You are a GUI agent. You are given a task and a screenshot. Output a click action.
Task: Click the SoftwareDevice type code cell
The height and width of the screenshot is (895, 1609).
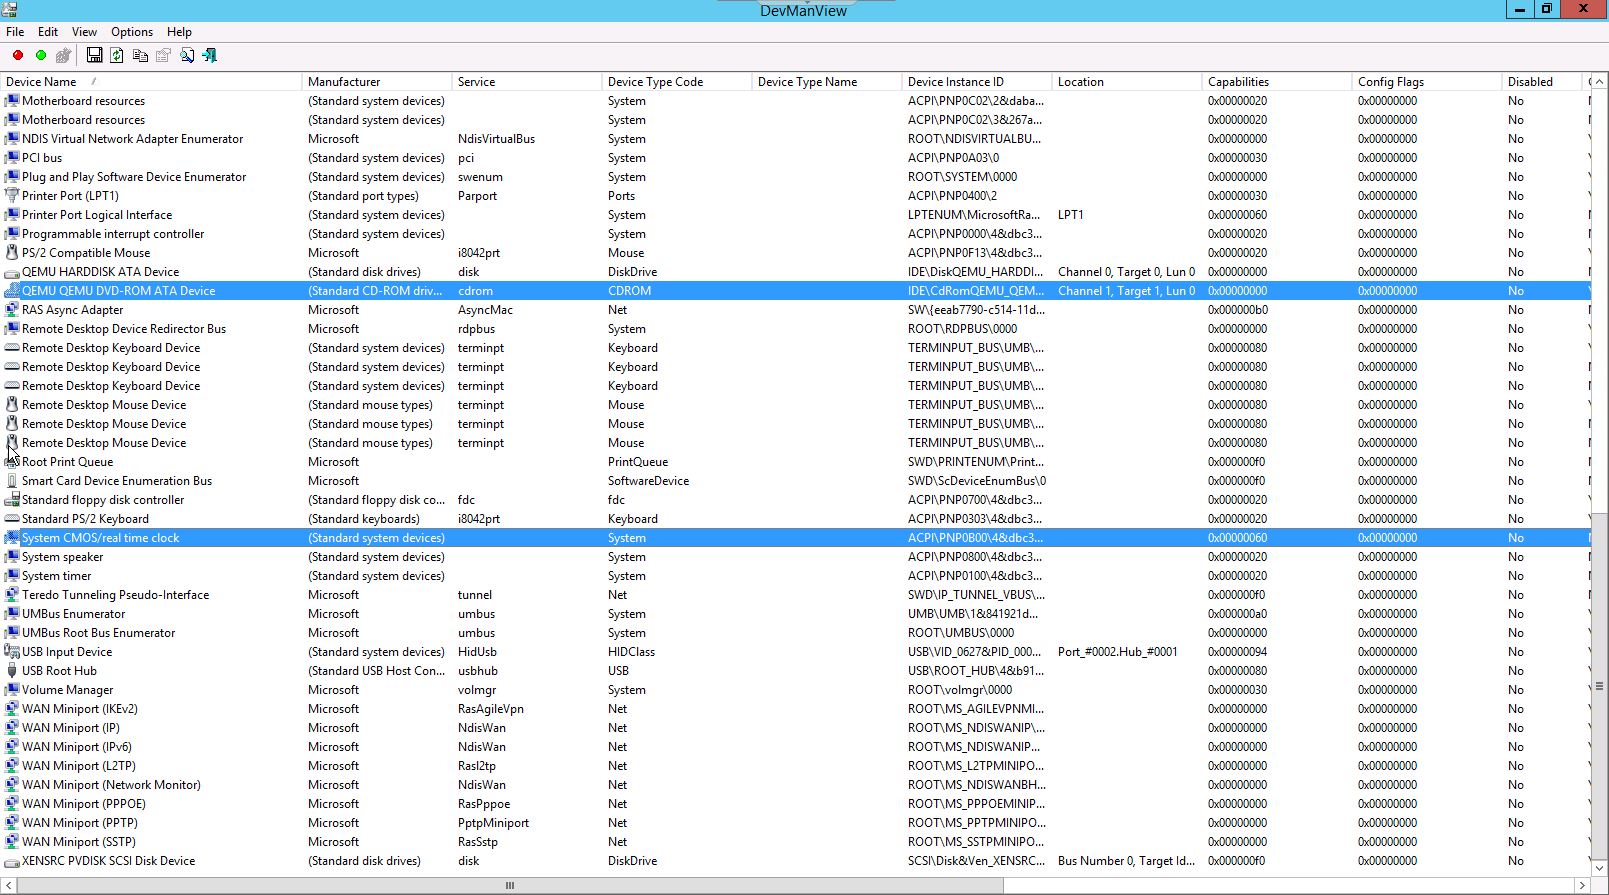pyautogui.click(x=648, y=481)
